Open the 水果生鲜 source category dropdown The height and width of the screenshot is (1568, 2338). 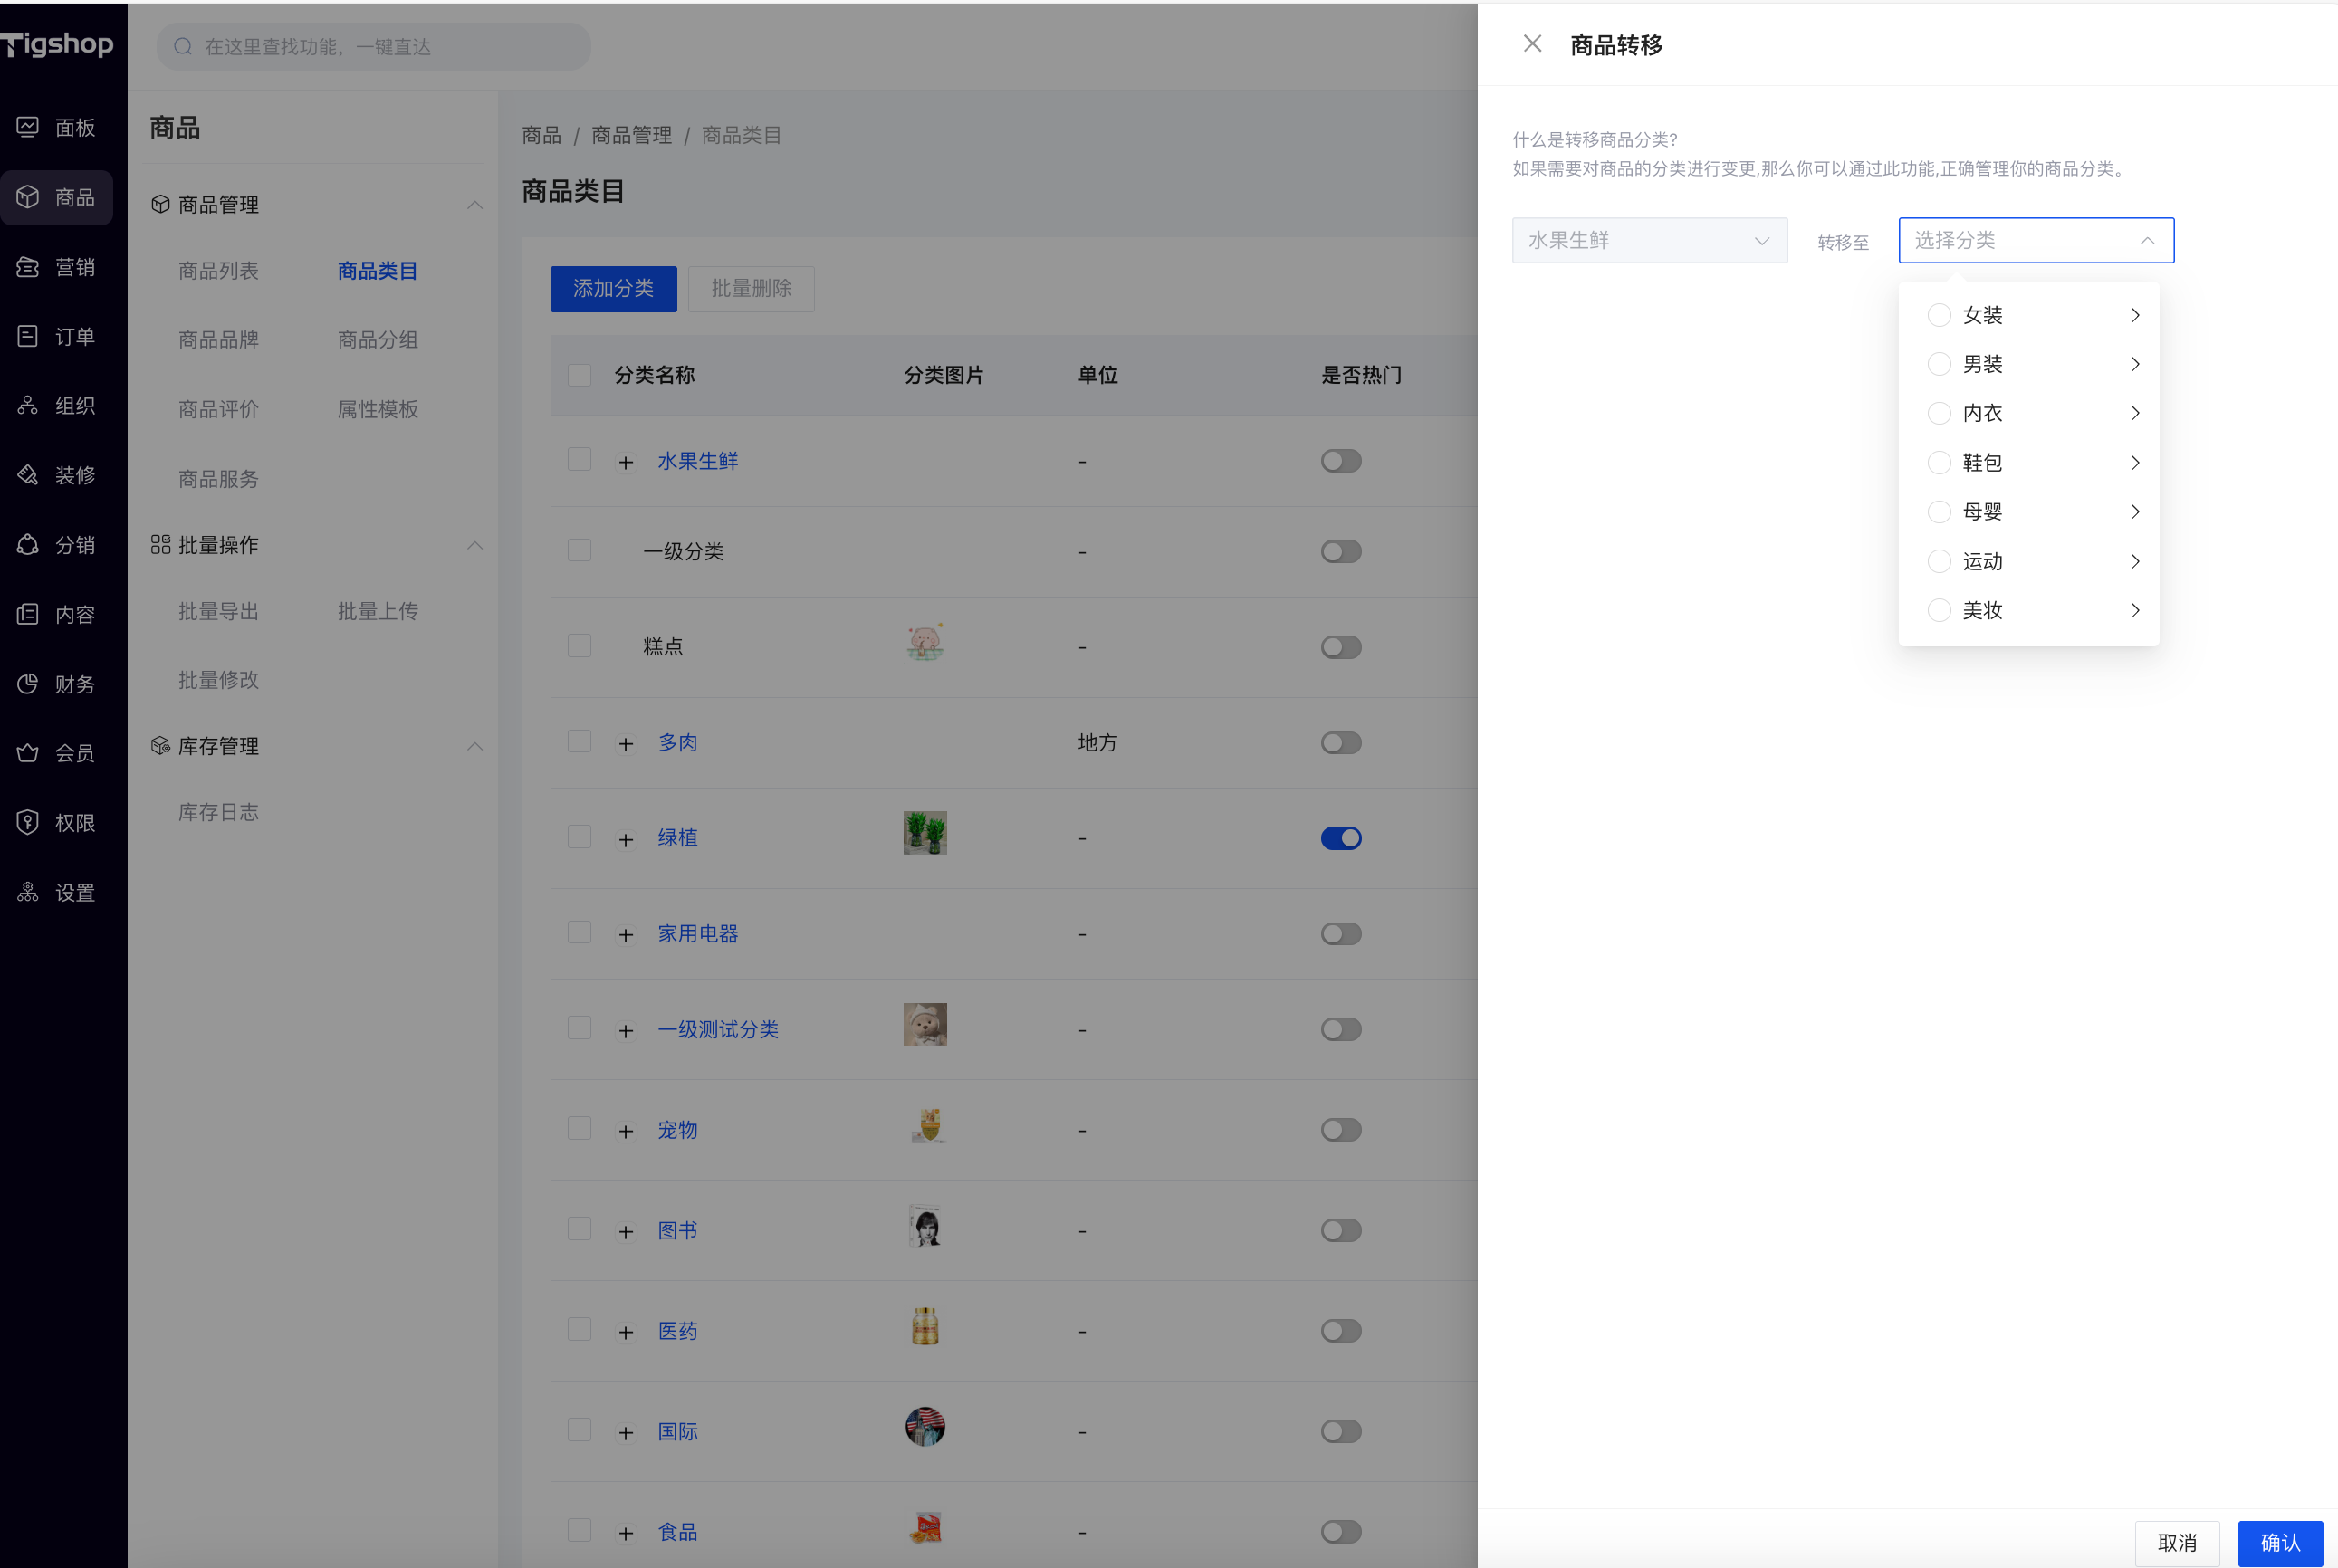point(1649,241)
